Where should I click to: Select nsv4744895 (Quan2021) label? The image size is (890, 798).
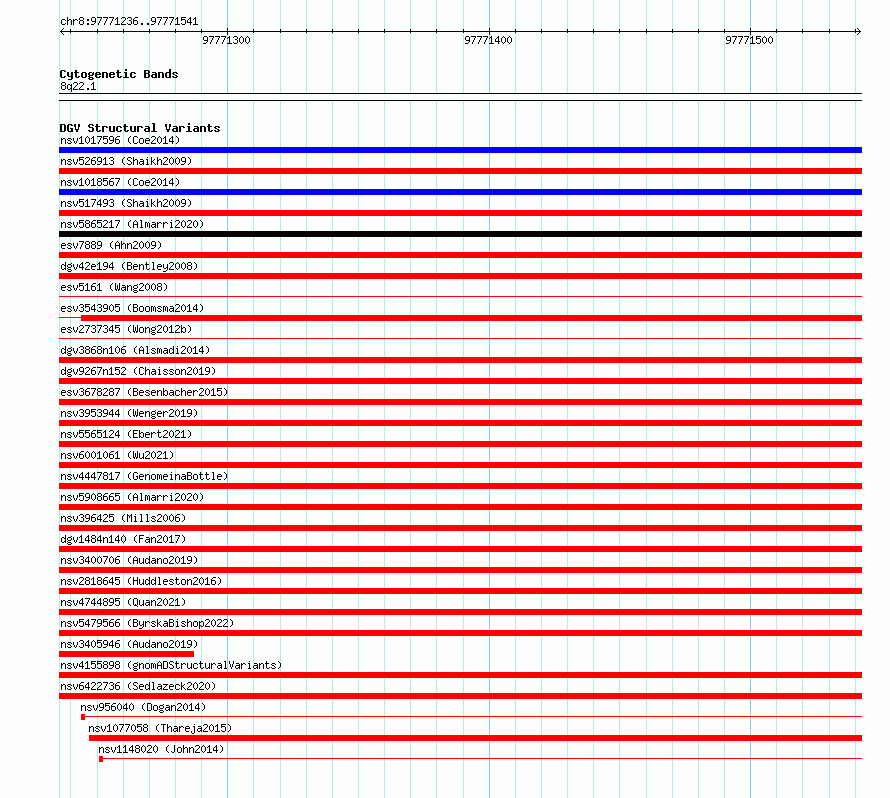pos(123,602)
